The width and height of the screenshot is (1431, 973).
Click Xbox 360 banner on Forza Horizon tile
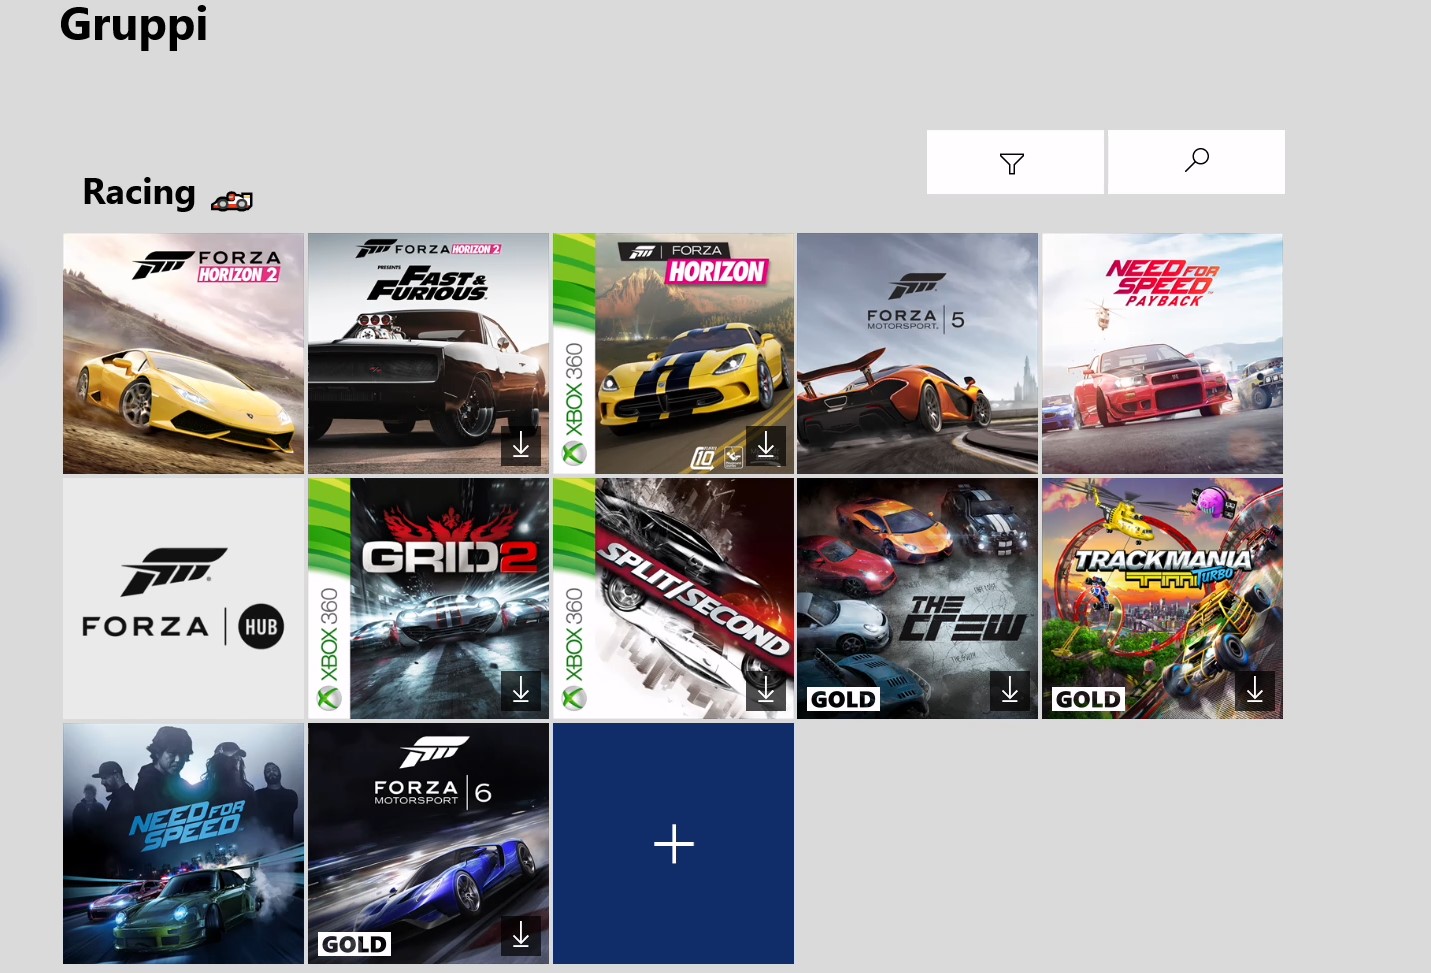[574, 354]
